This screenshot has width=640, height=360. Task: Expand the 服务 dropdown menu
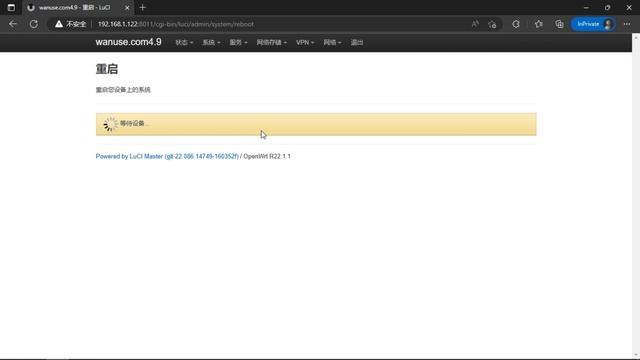pyautogui.click(x=238, y=42)
